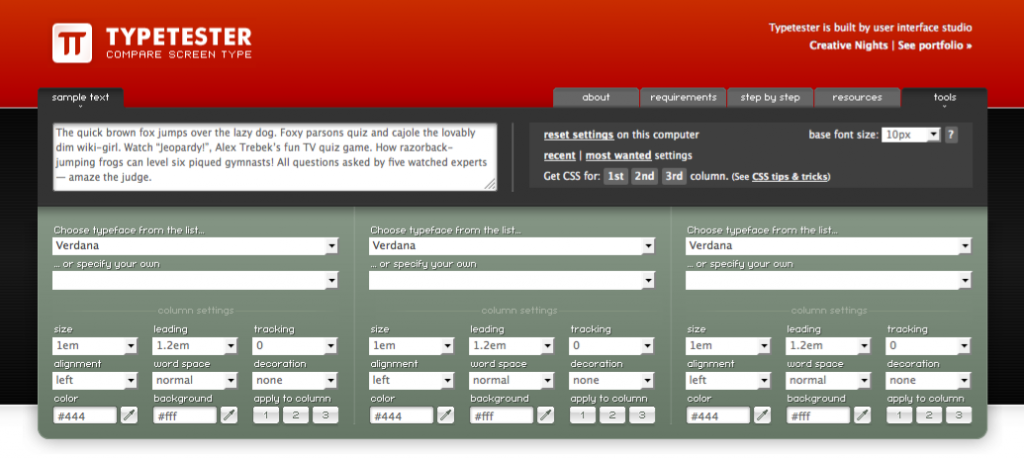This screenshot has width=1024, height=459.
Task: Get CSS for 1st column
Action: tap(615, 177)
